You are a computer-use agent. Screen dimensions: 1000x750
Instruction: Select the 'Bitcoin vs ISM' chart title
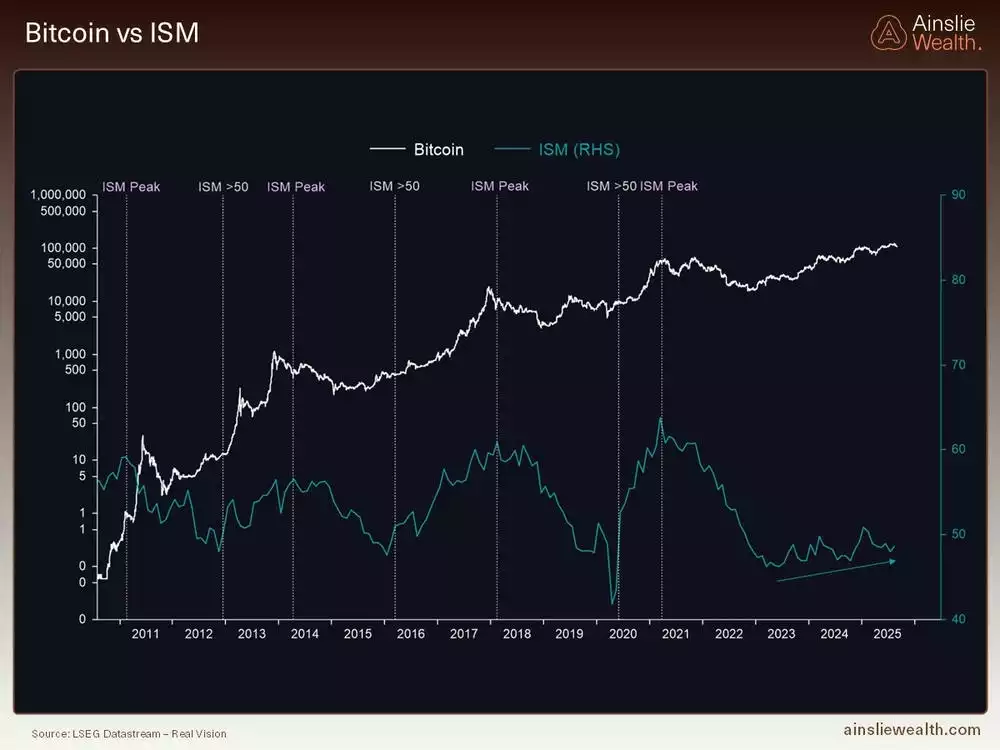pyautogui.click(x=113, y=33)
